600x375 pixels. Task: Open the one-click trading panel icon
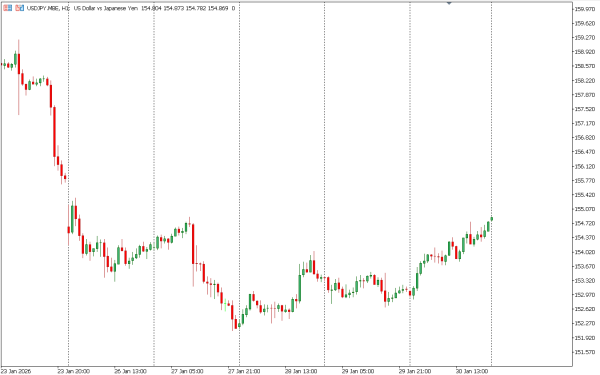click(20, 8)
